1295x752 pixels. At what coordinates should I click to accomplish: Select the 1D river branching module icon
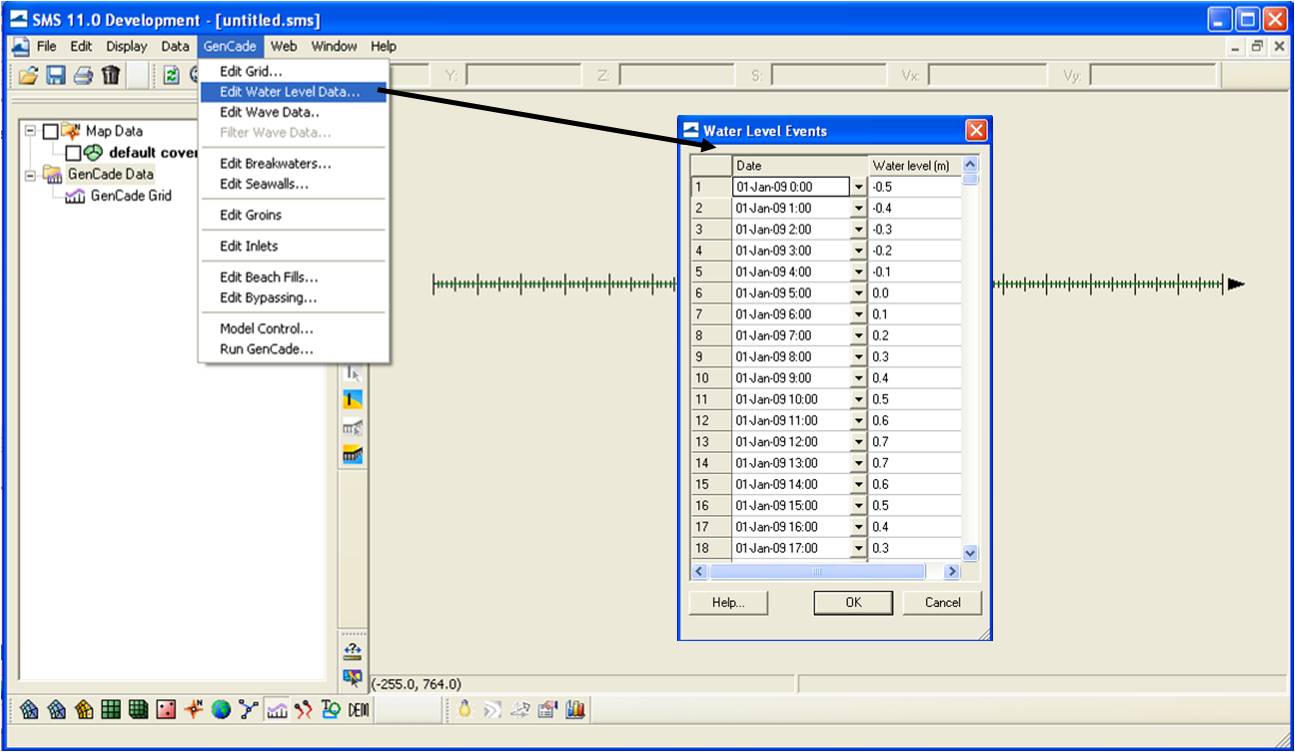click(249, 710)
